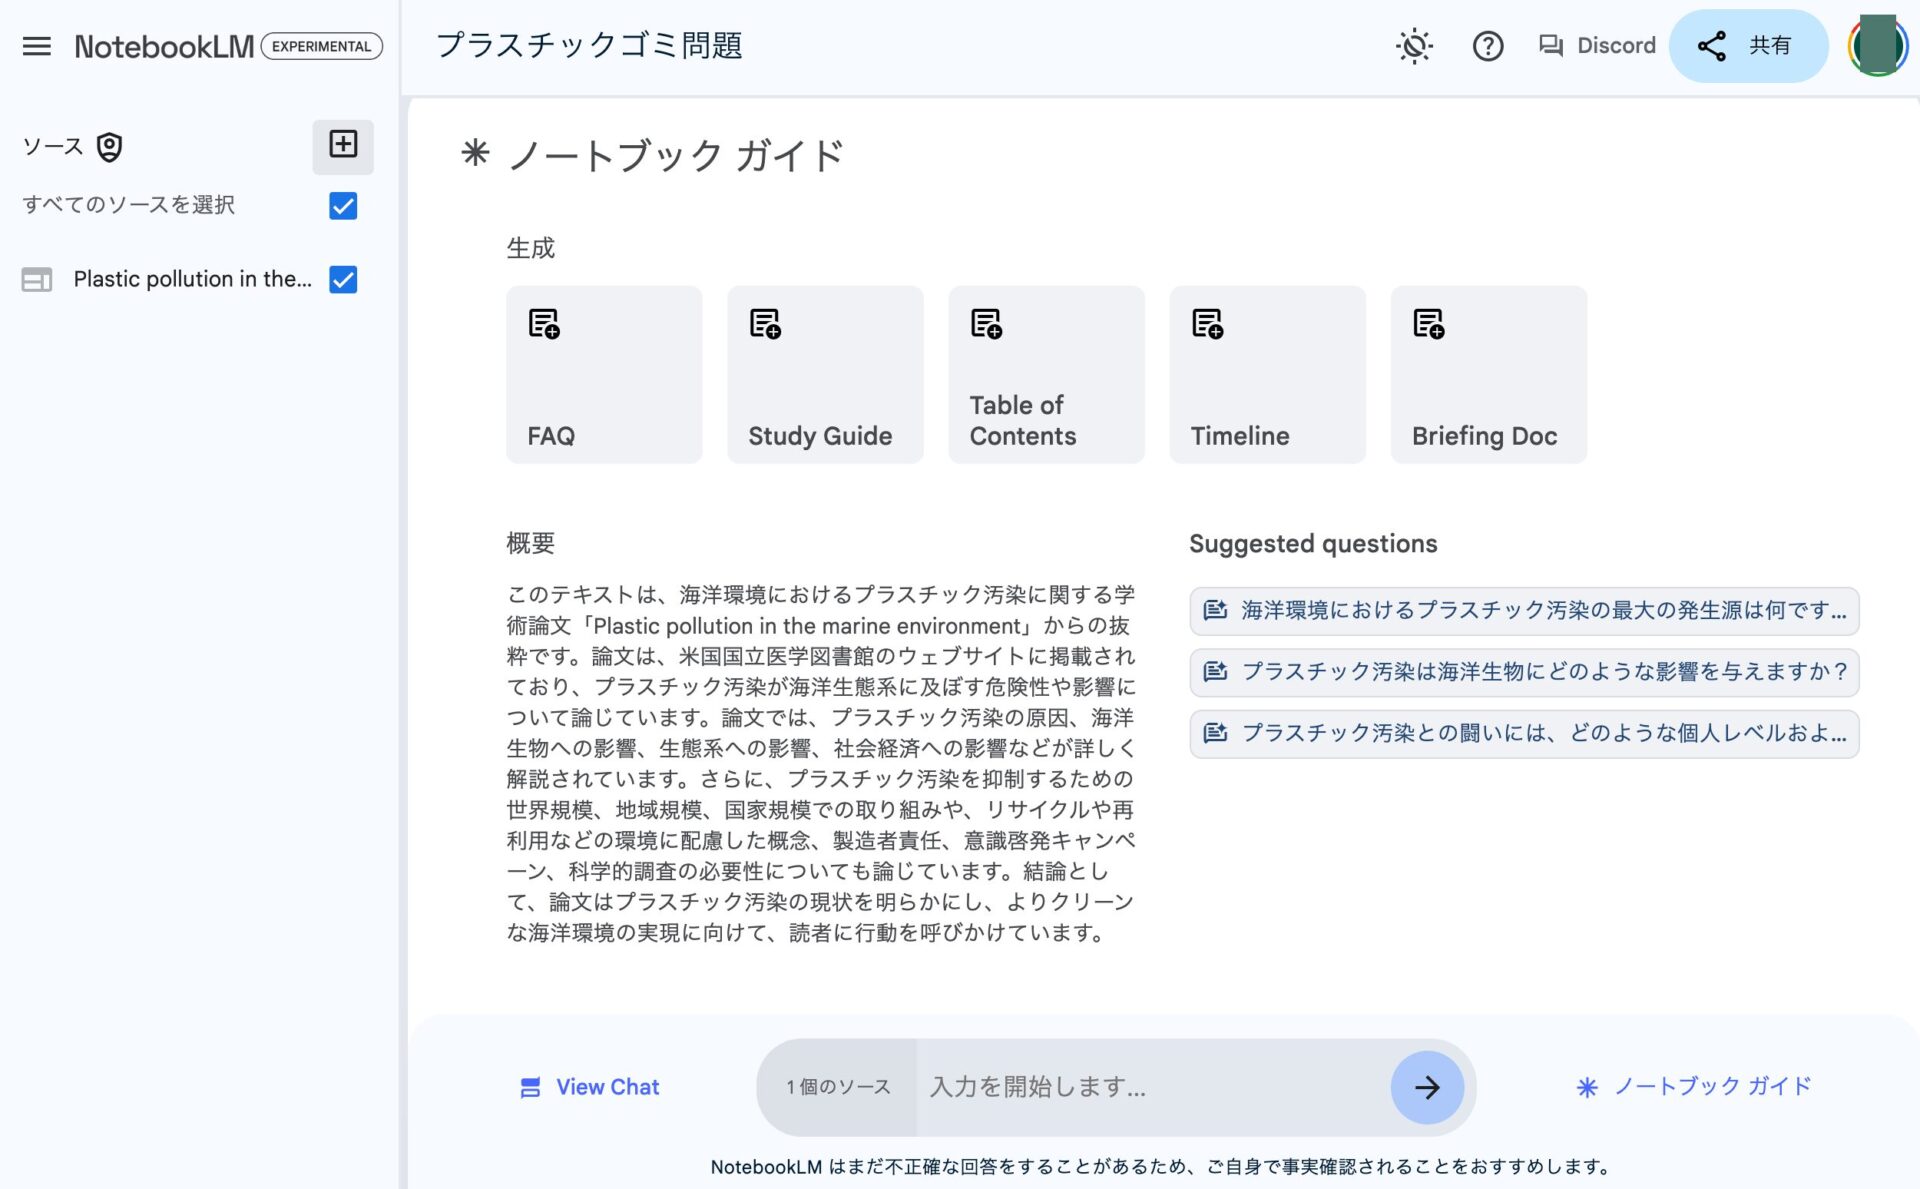The width and height of the screenshot is (1920, 1189).
Task: Click the user profile avatar
Action: (1876, 46)
